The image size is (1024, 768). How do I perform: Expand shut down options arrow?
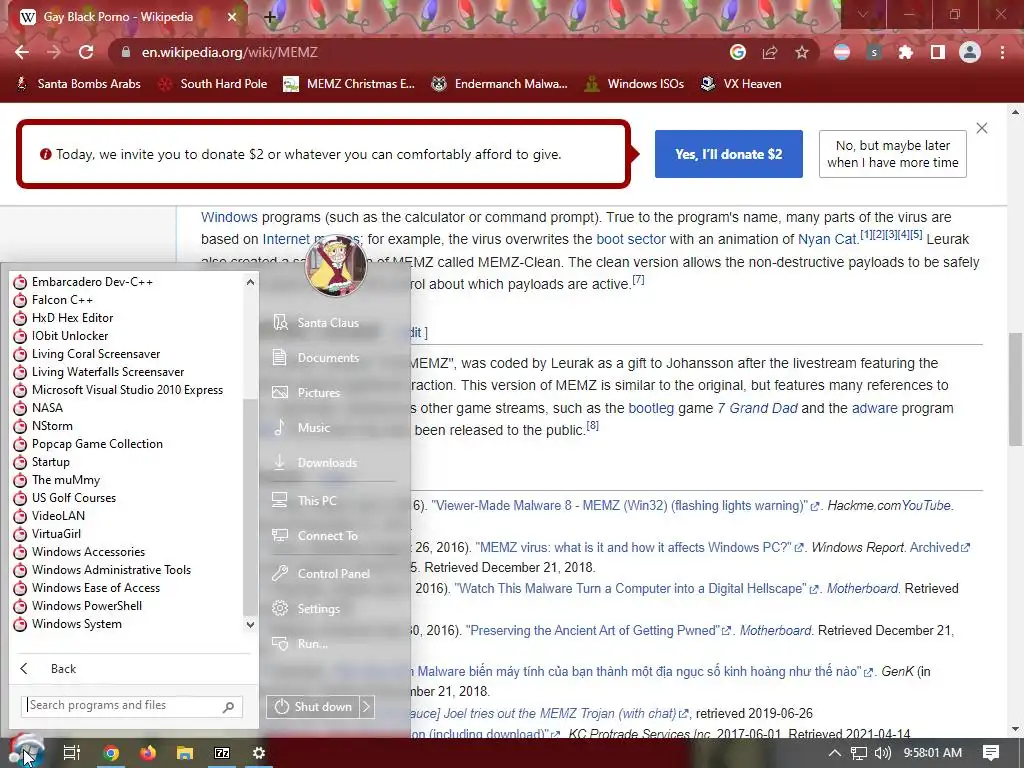(x=367, y=707)
